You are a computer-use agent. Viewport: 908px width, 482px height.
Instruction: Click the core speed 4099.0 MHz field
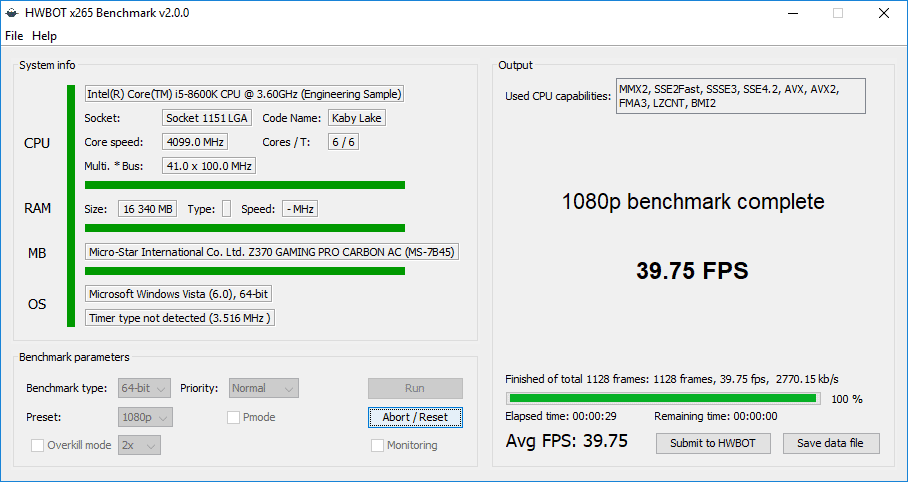[x=195, y=142]
